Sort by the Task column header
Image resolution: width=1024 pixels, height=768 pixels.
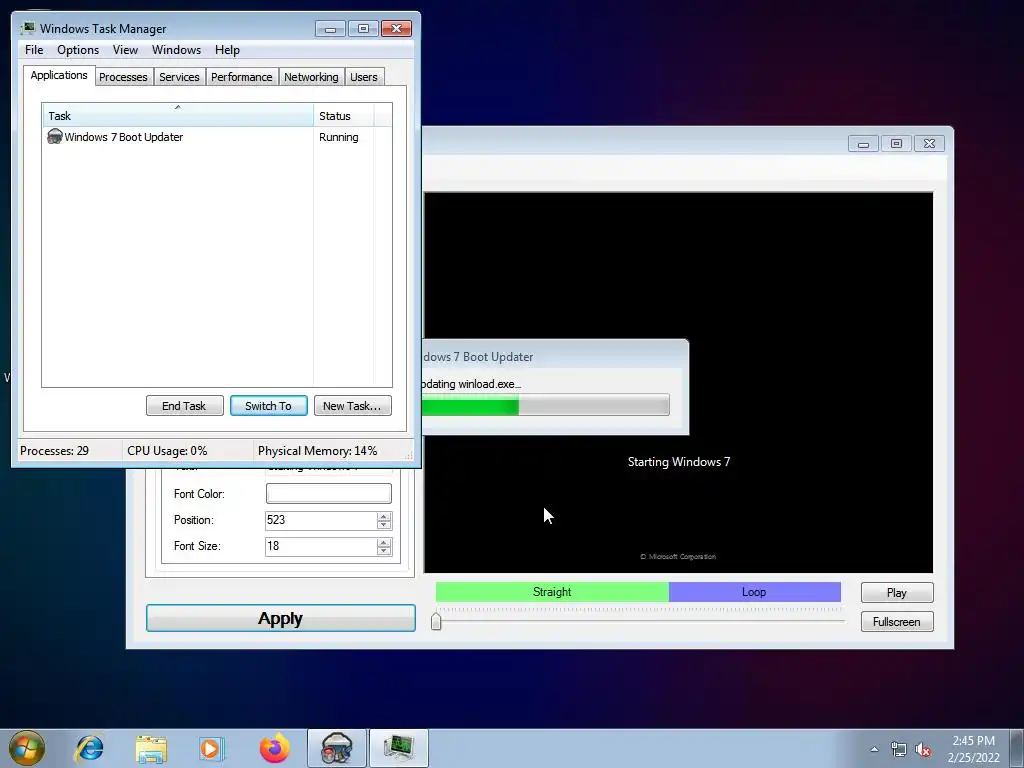coord(178,116)
